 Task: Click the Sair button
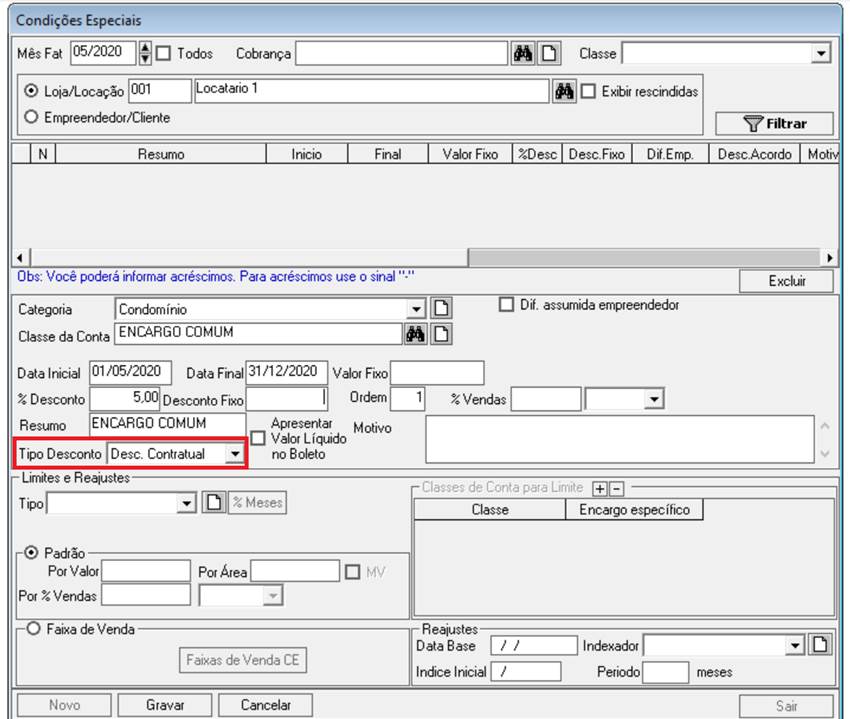[787, 705]
